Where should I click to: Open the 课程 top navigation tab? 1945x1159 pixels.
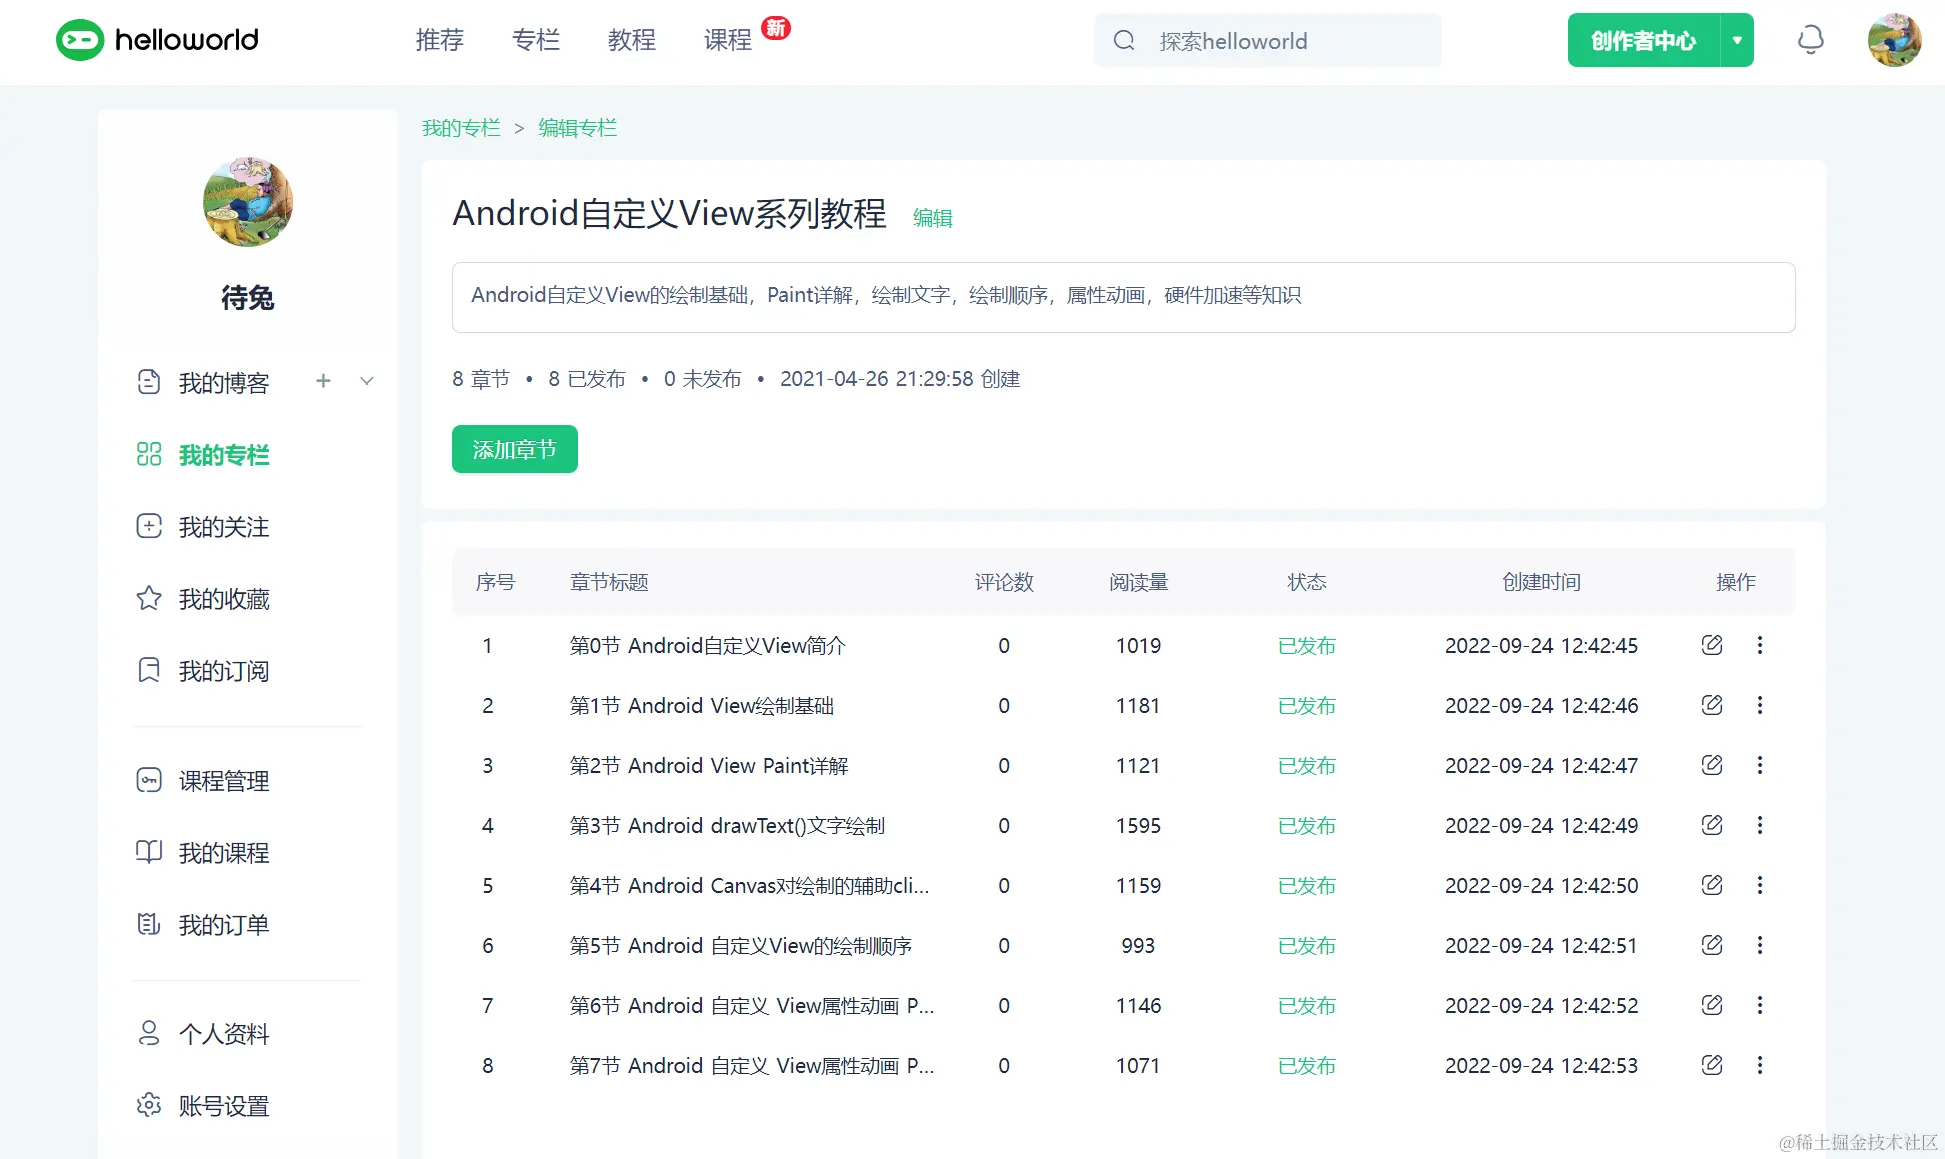pyautogui.click(x=727, y=40)
